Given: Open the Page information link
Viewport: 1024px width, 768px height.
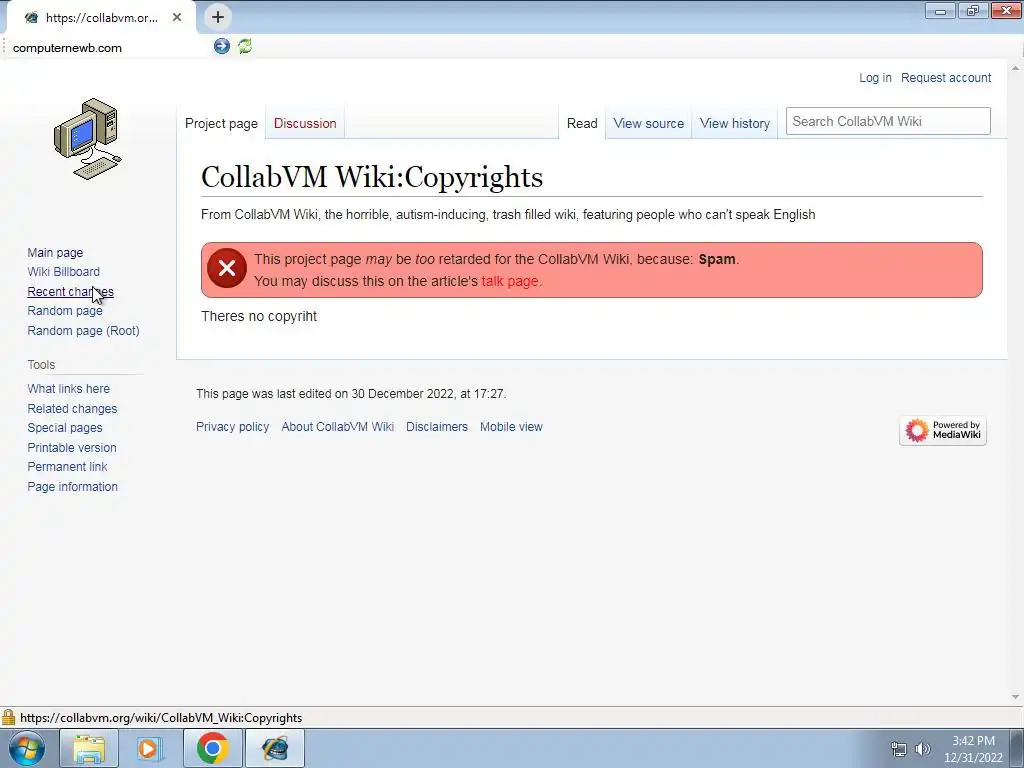Looking at the screenshot, I should coord(72,487).
